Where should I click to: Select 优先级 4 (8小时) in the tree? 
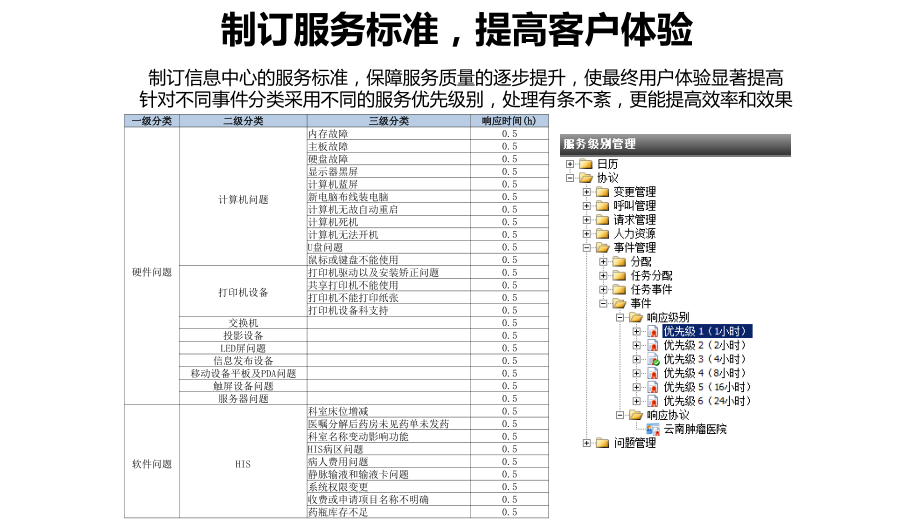(705, 373)
